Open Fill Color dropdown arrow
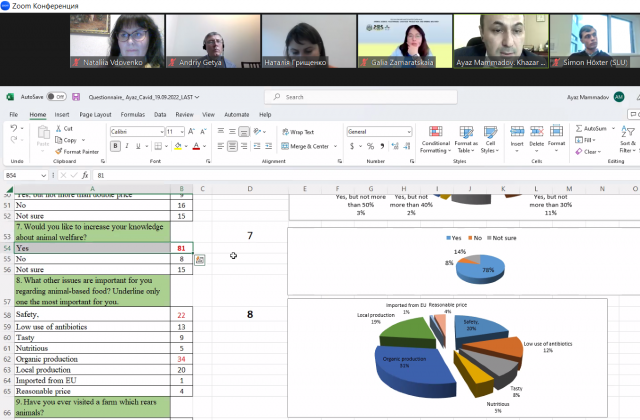This screenshot has height=420, width=640. click(x=186, y=146)
